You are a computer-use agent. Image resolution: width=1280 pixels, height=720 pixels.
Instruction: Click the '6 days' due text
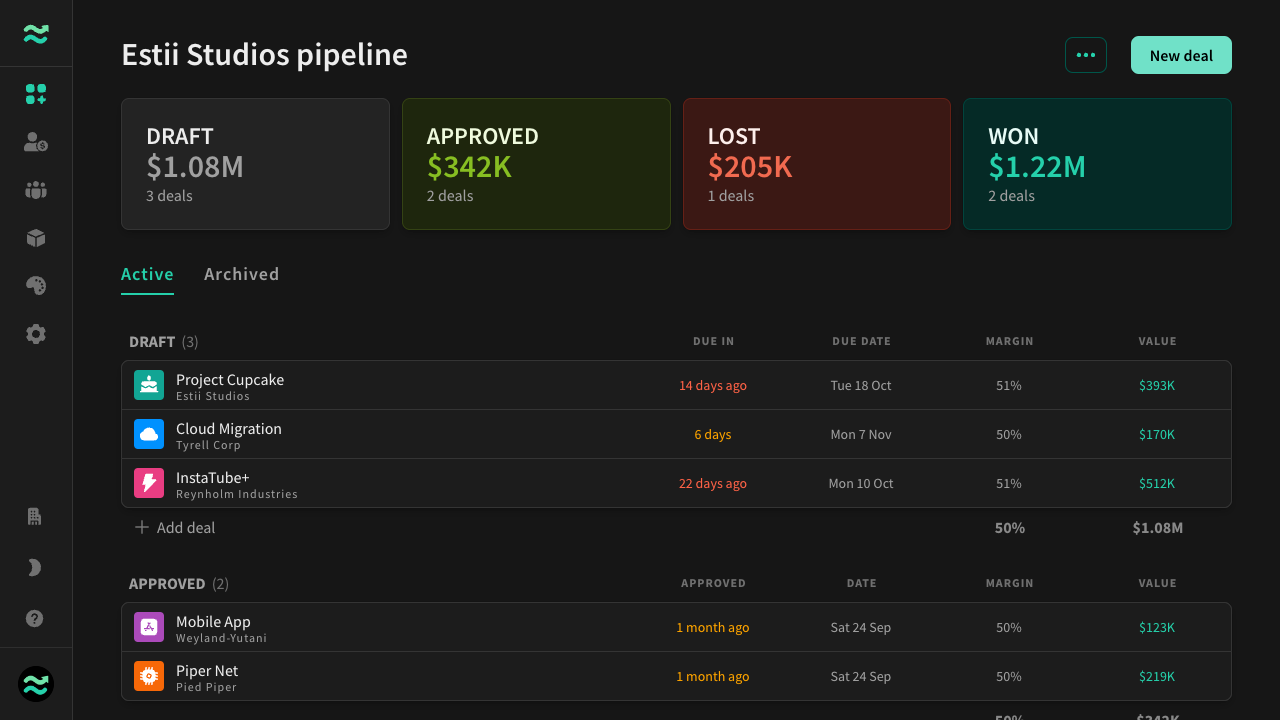tap(713, 434)
